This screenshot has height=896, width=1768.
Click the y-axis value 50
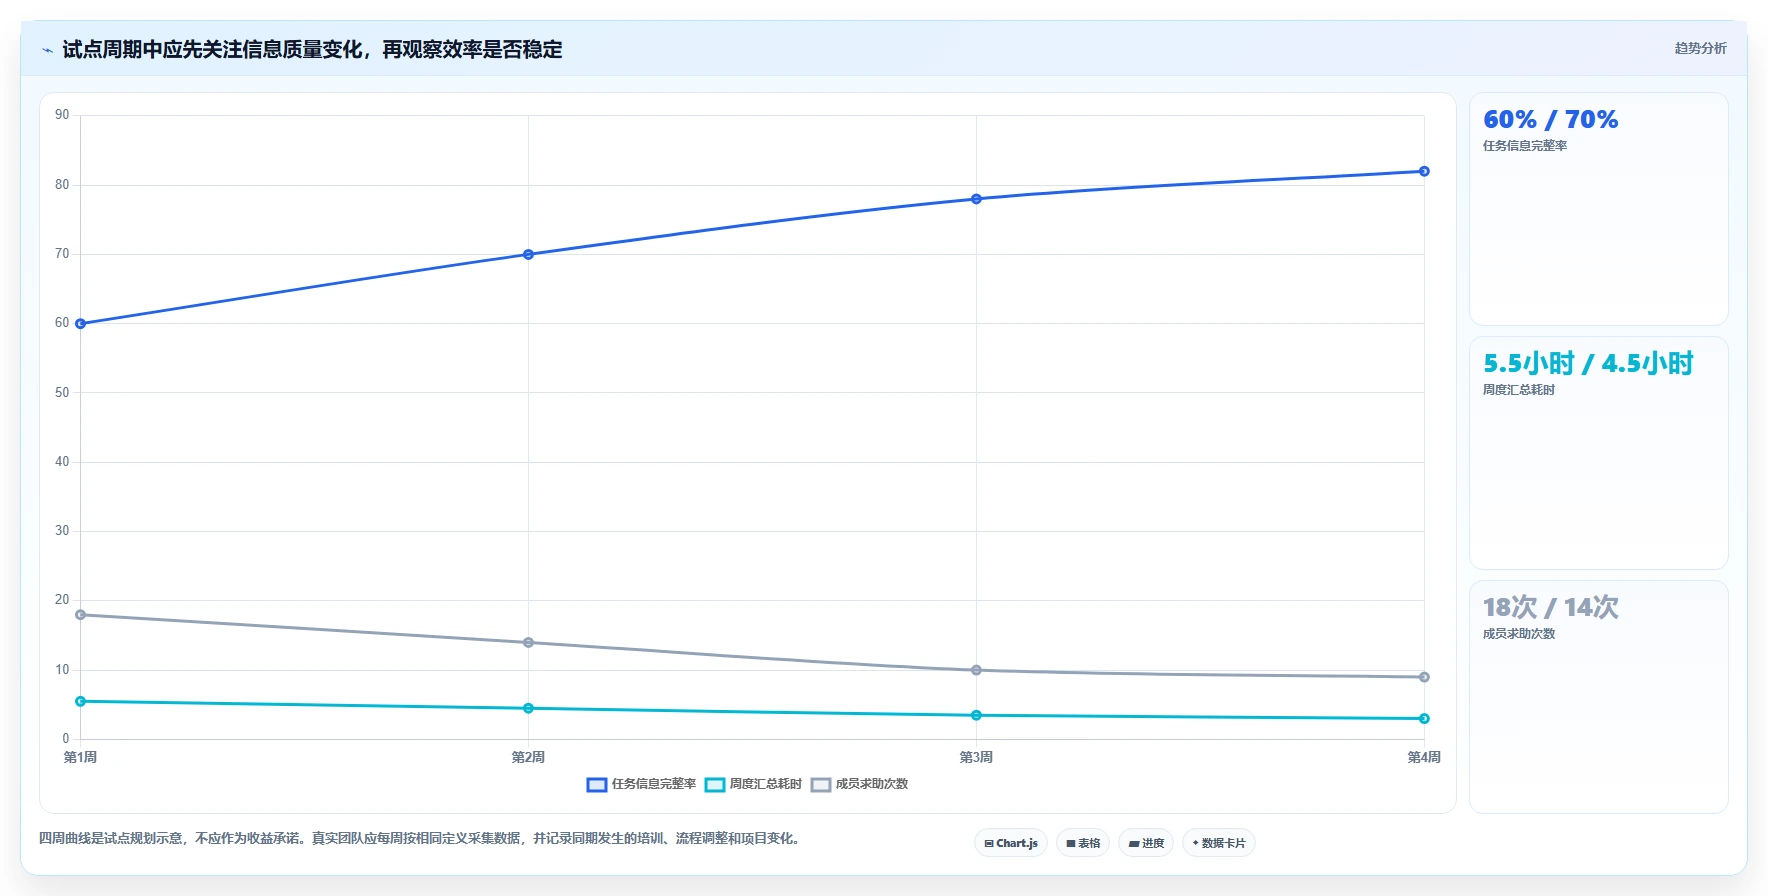click(x=62, y=393)
